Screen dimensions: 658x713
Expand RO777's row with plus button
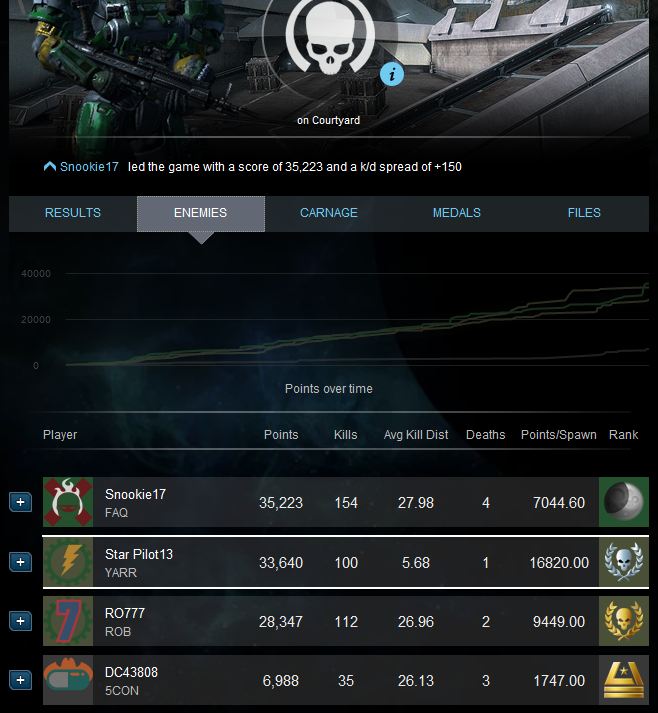20,621
